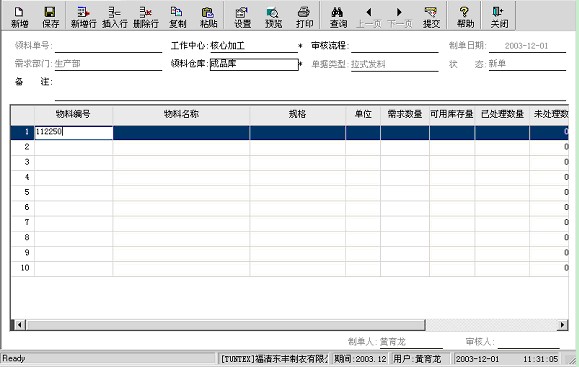Click the 领料仓库 field showing 成品库
Viewport: 579px width, 367px height.
(x=254, y=64)
